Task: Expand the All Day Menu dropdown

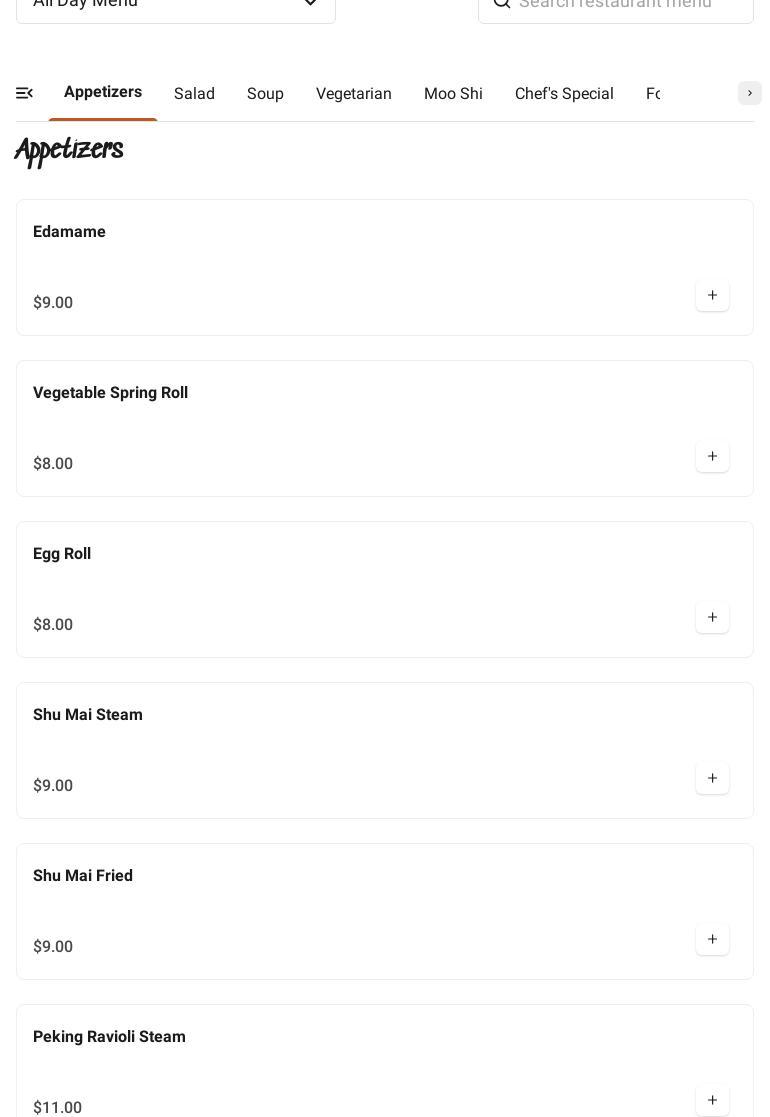Action: point(176,6)
